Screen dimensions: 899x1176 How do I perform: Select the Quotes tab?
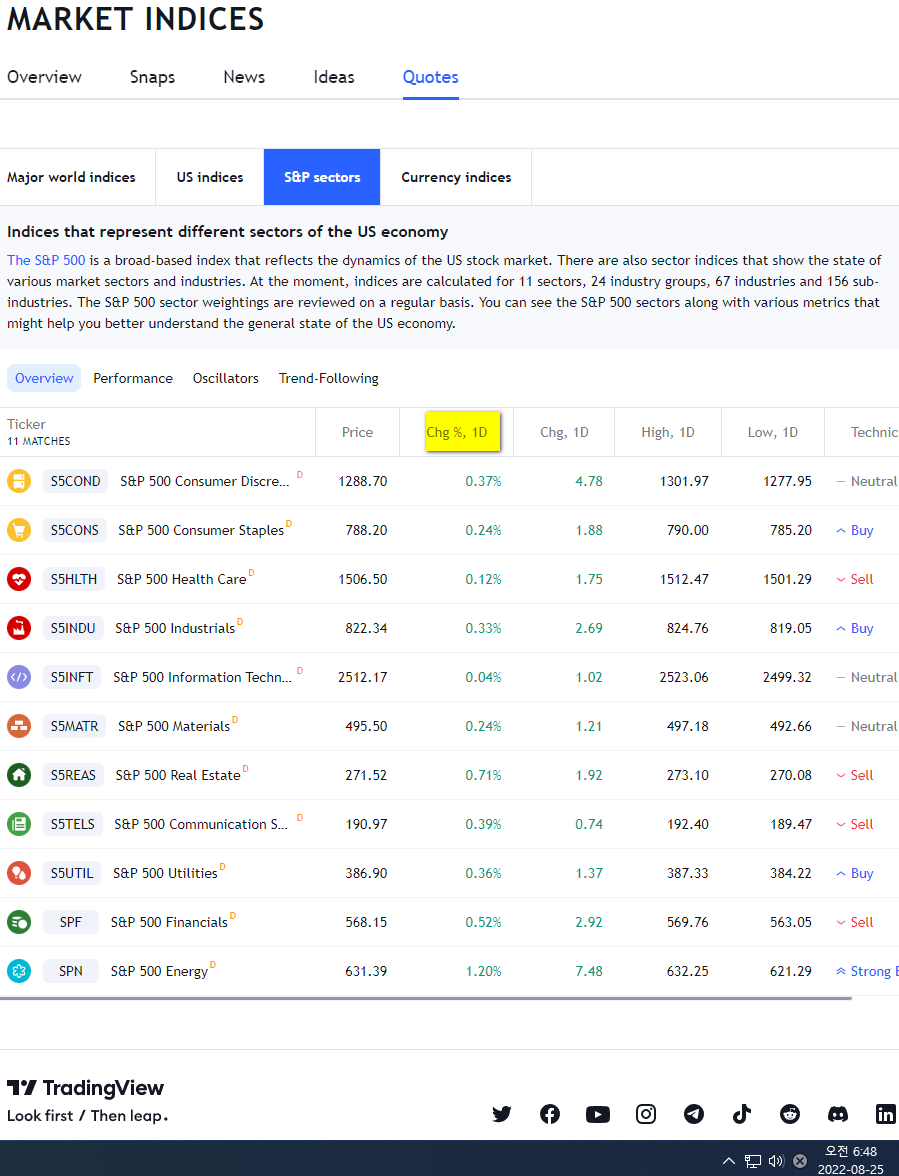(x=430, y=76)
